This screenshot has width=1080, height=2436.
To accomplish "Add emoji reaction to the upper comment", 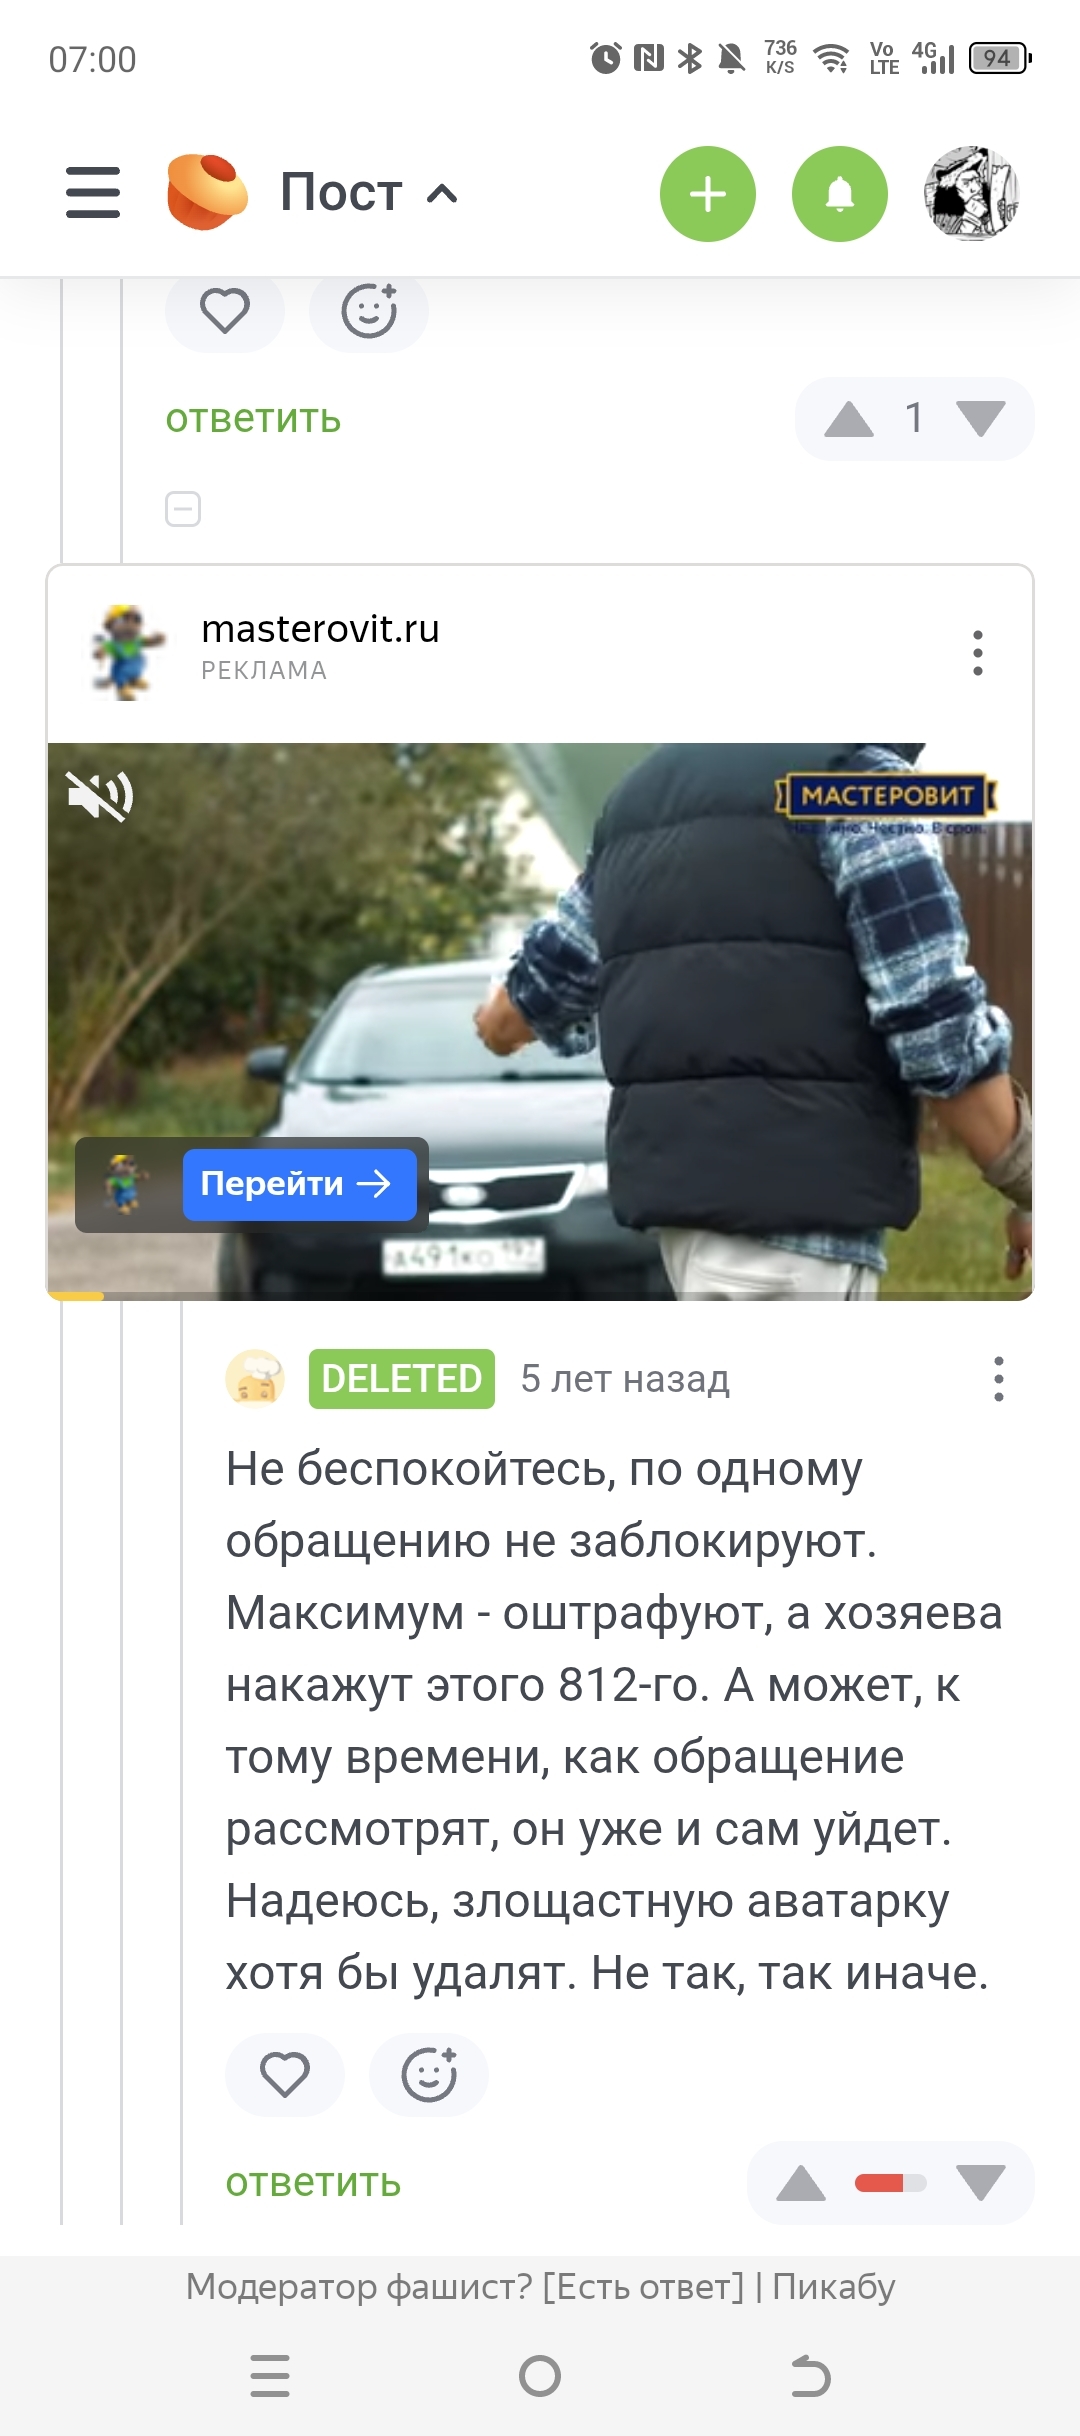I will (369, 311).
